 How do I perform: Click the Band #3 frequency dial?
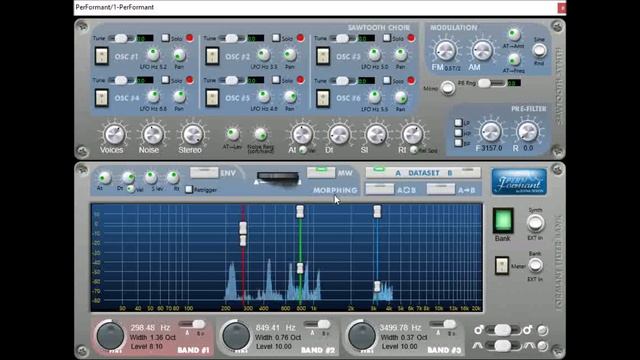[x=362, y=336]
